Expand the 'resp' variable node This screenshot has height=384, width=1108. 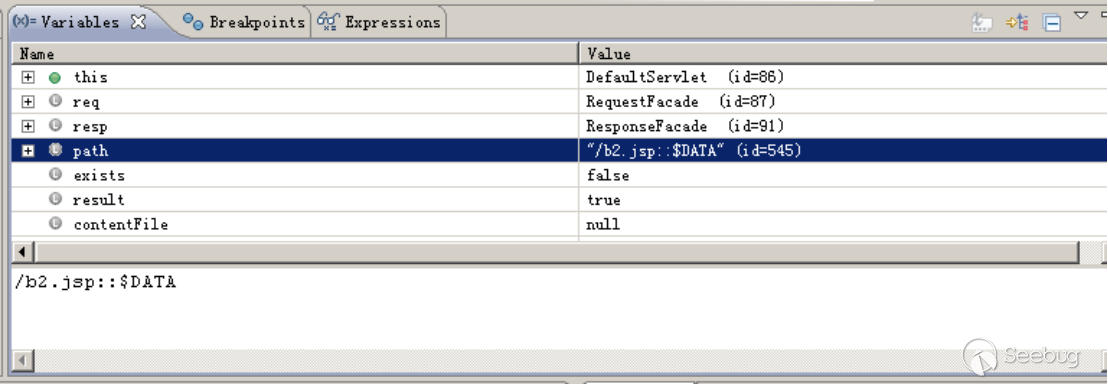point(28,127)
